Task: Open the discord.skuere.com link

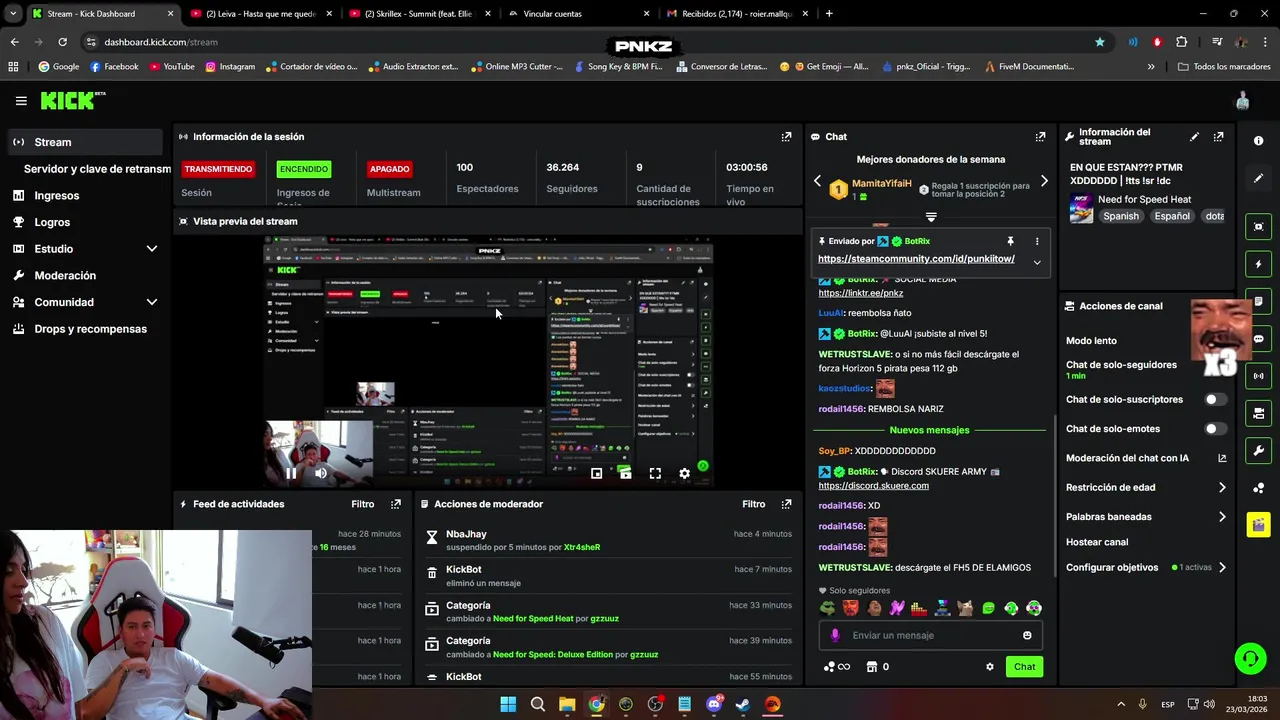Action: coord(873,486)
